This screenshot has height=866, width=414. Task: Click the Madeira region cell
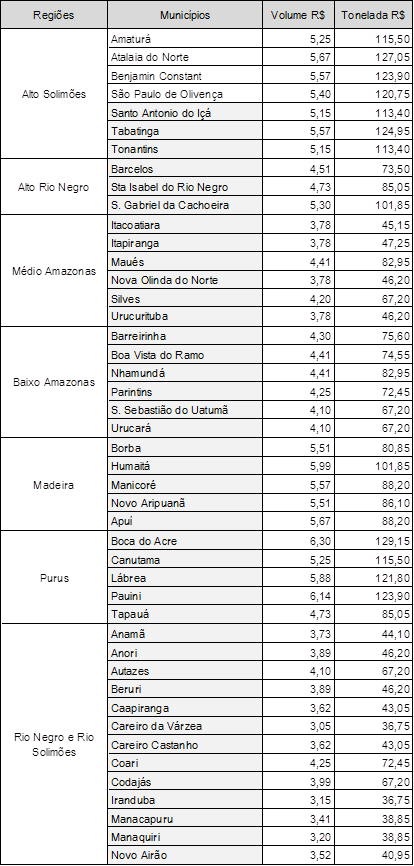(54, 484)
